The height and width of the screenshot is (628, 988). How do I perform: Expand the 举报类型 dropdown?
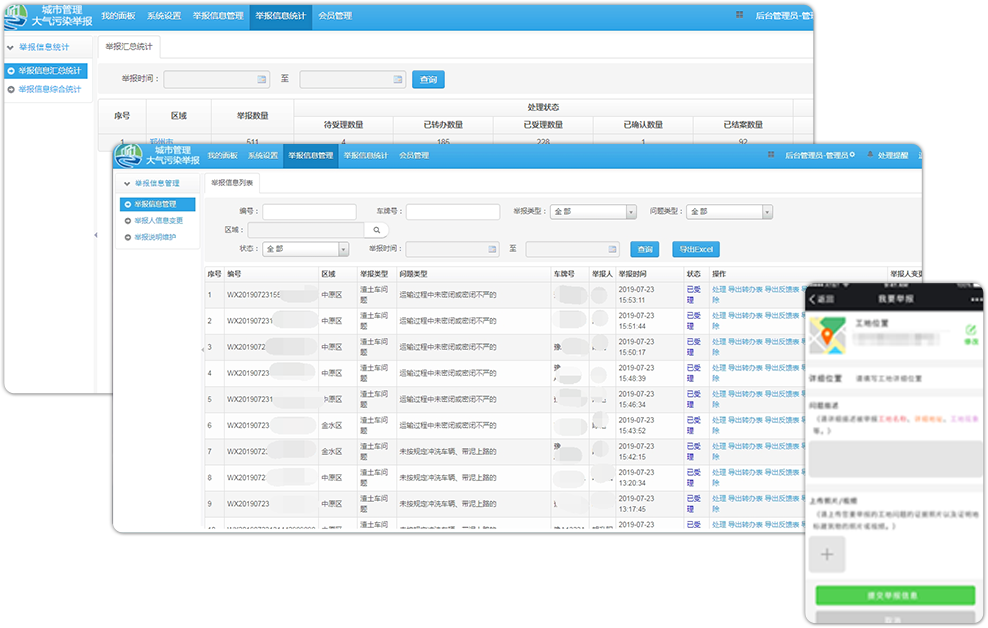point(631,212)
